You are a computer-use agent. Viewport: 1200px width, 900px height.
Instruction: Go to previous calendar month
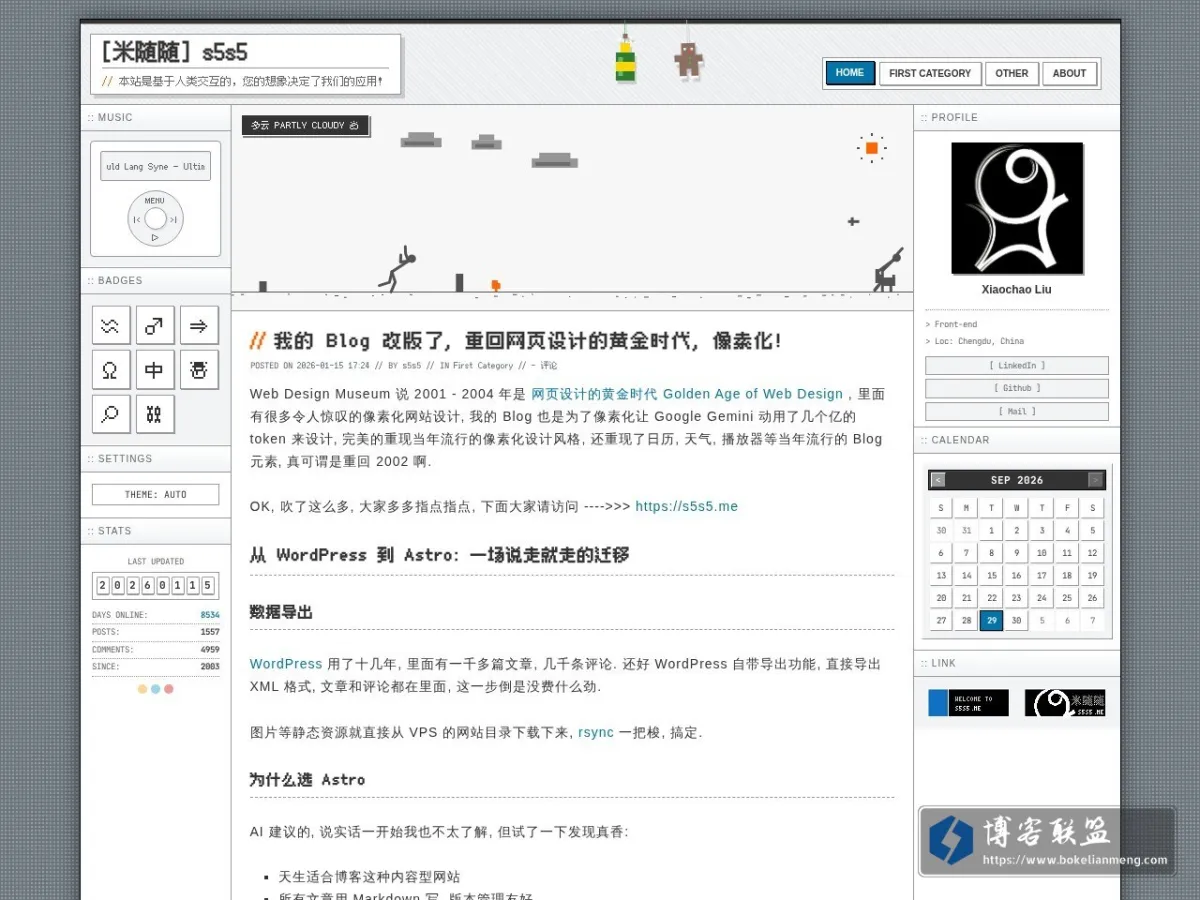coord(938,480)
